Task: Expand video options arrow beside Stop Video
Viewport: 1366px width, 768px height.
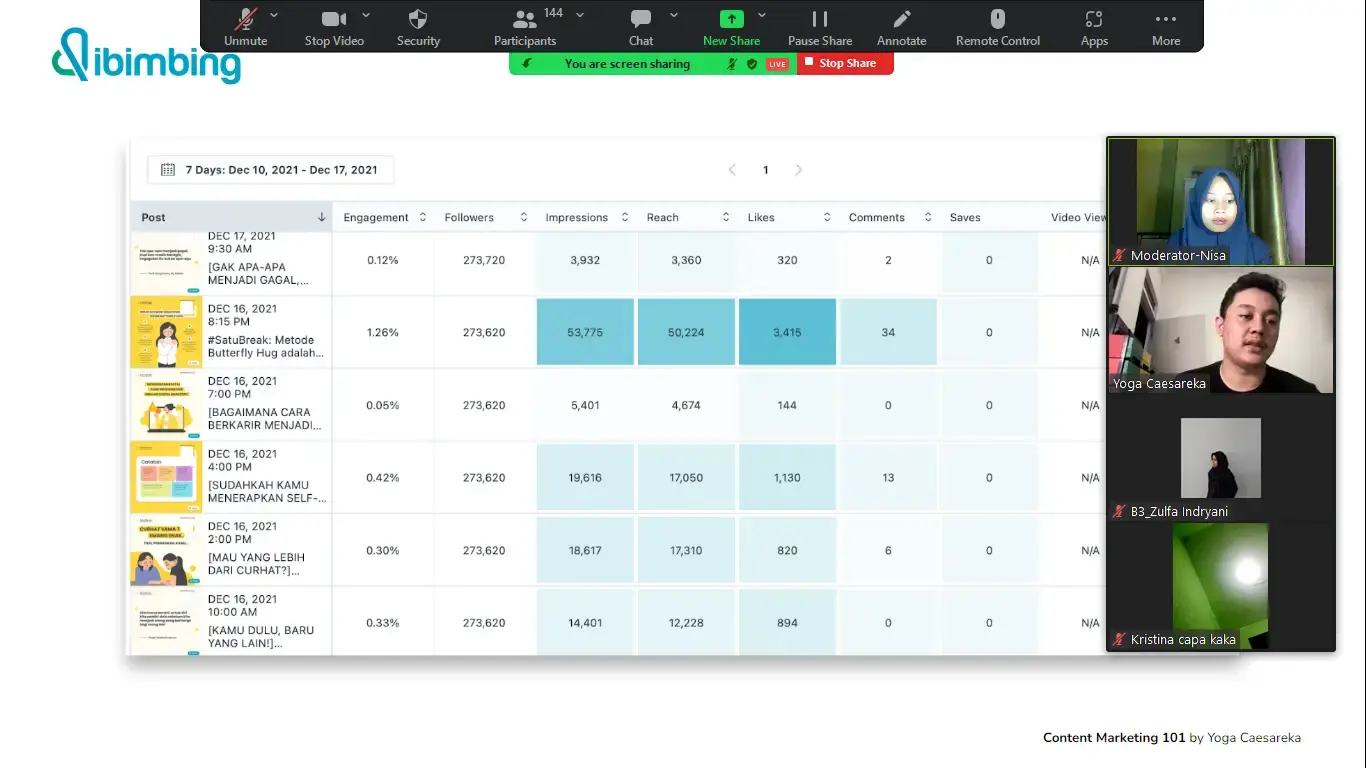Action: [x=366, y=15]
